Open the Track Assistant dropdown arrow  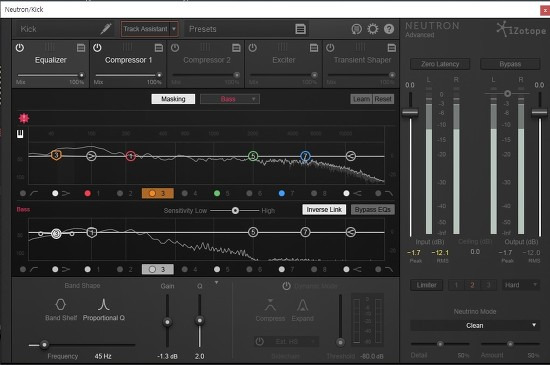click(174, 29)
